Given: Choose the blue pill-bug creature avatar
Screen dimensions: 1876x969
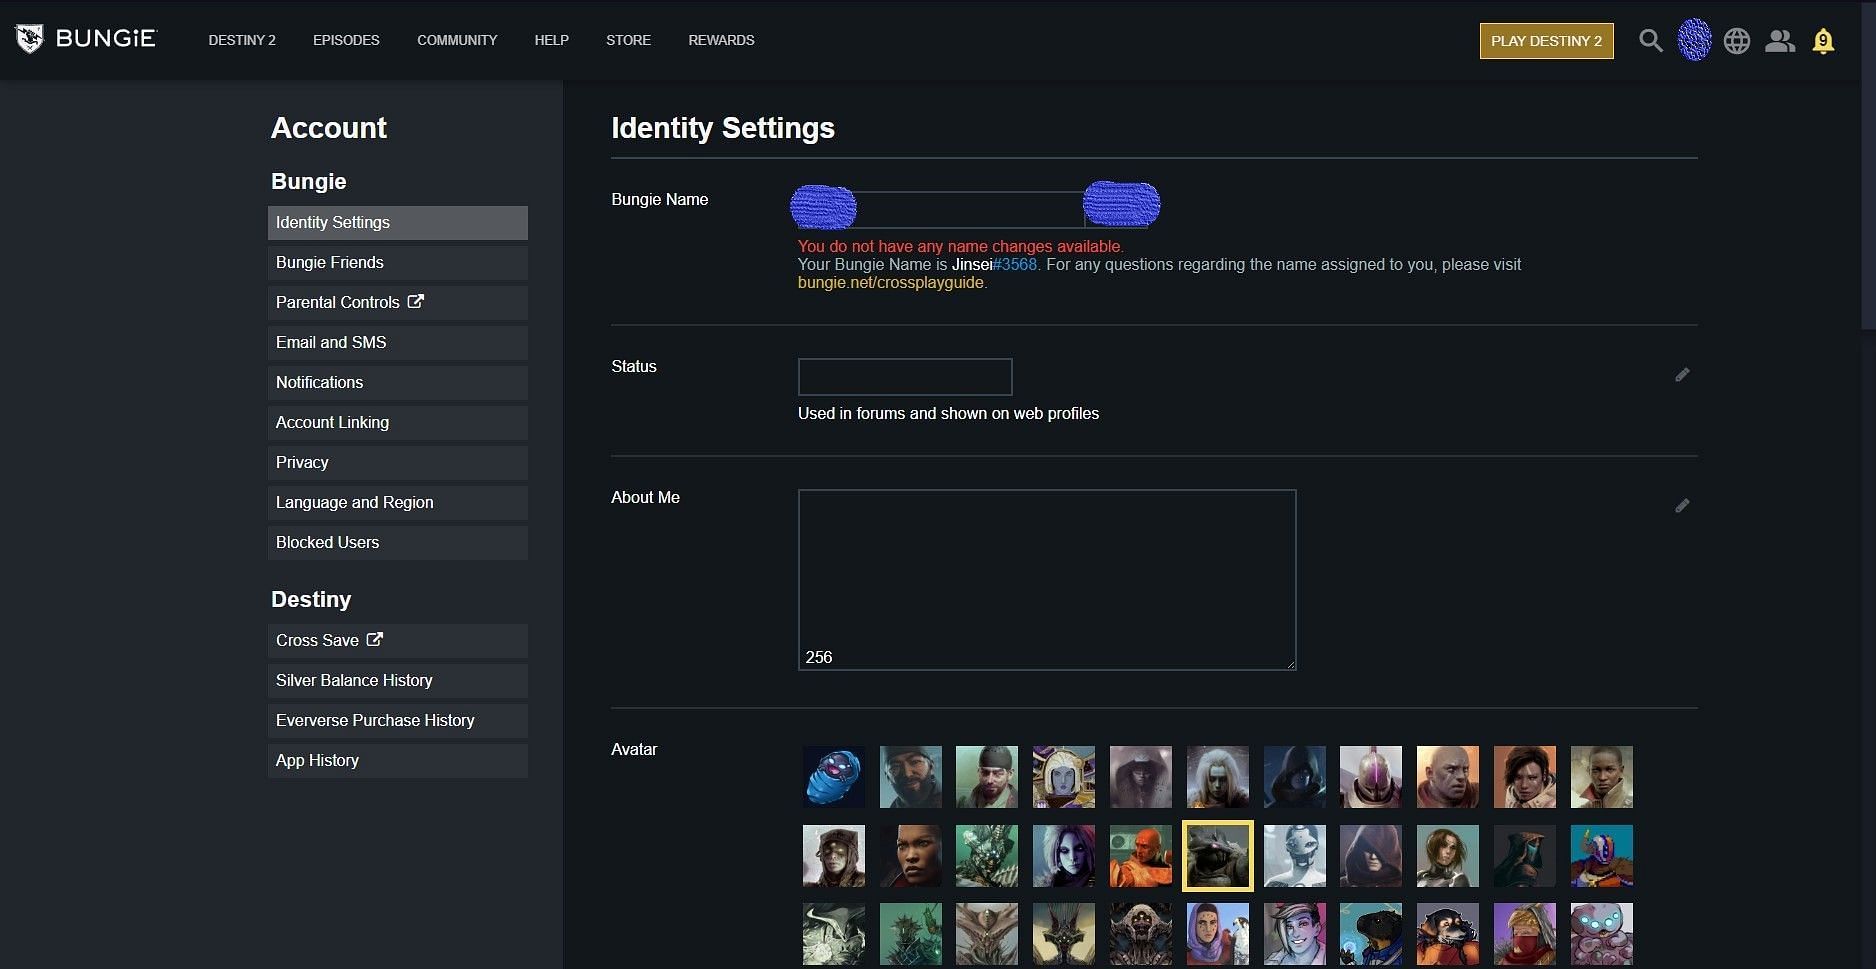Looking at the screenshot, I should (834, 777).
